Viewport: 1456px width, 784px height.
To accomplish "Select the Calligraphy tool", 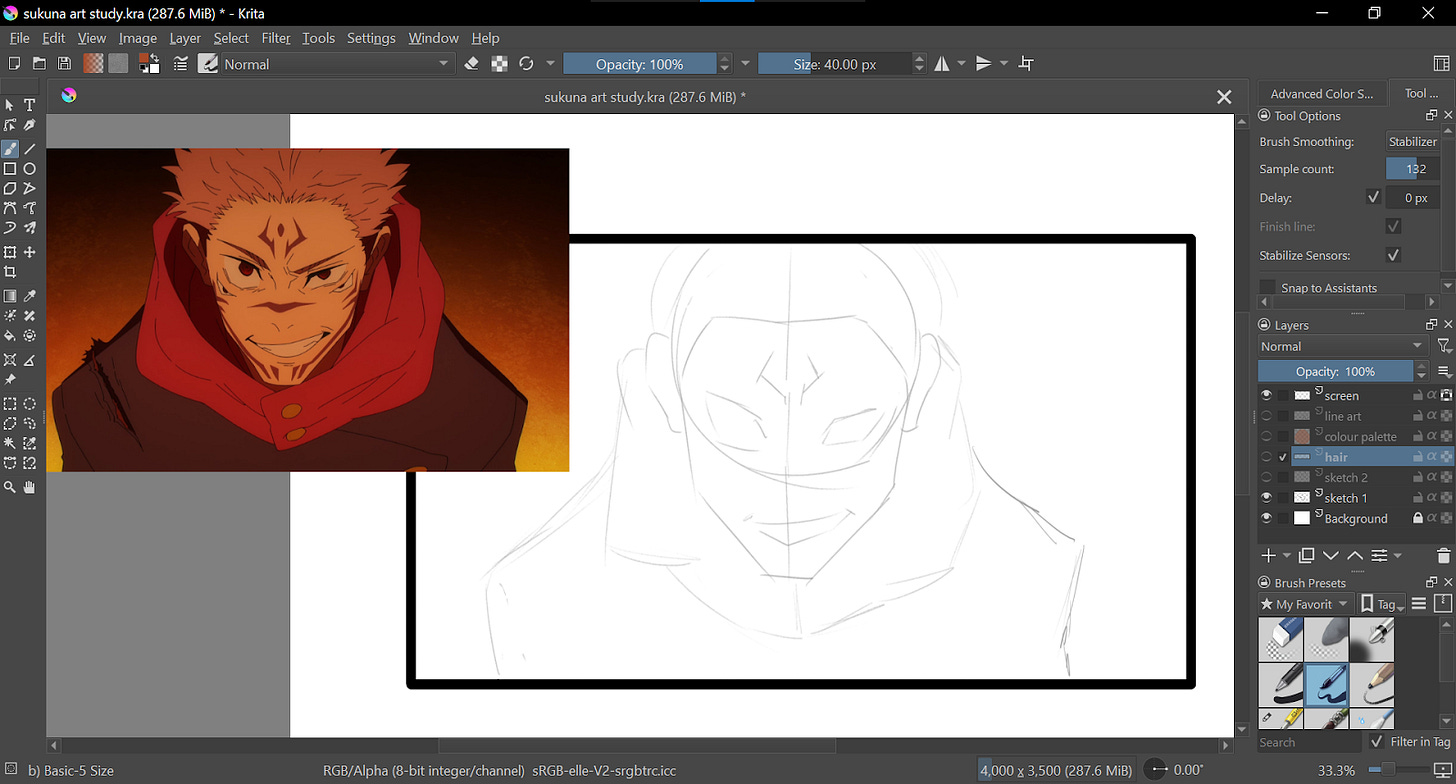I will click(x=30, y=126).
